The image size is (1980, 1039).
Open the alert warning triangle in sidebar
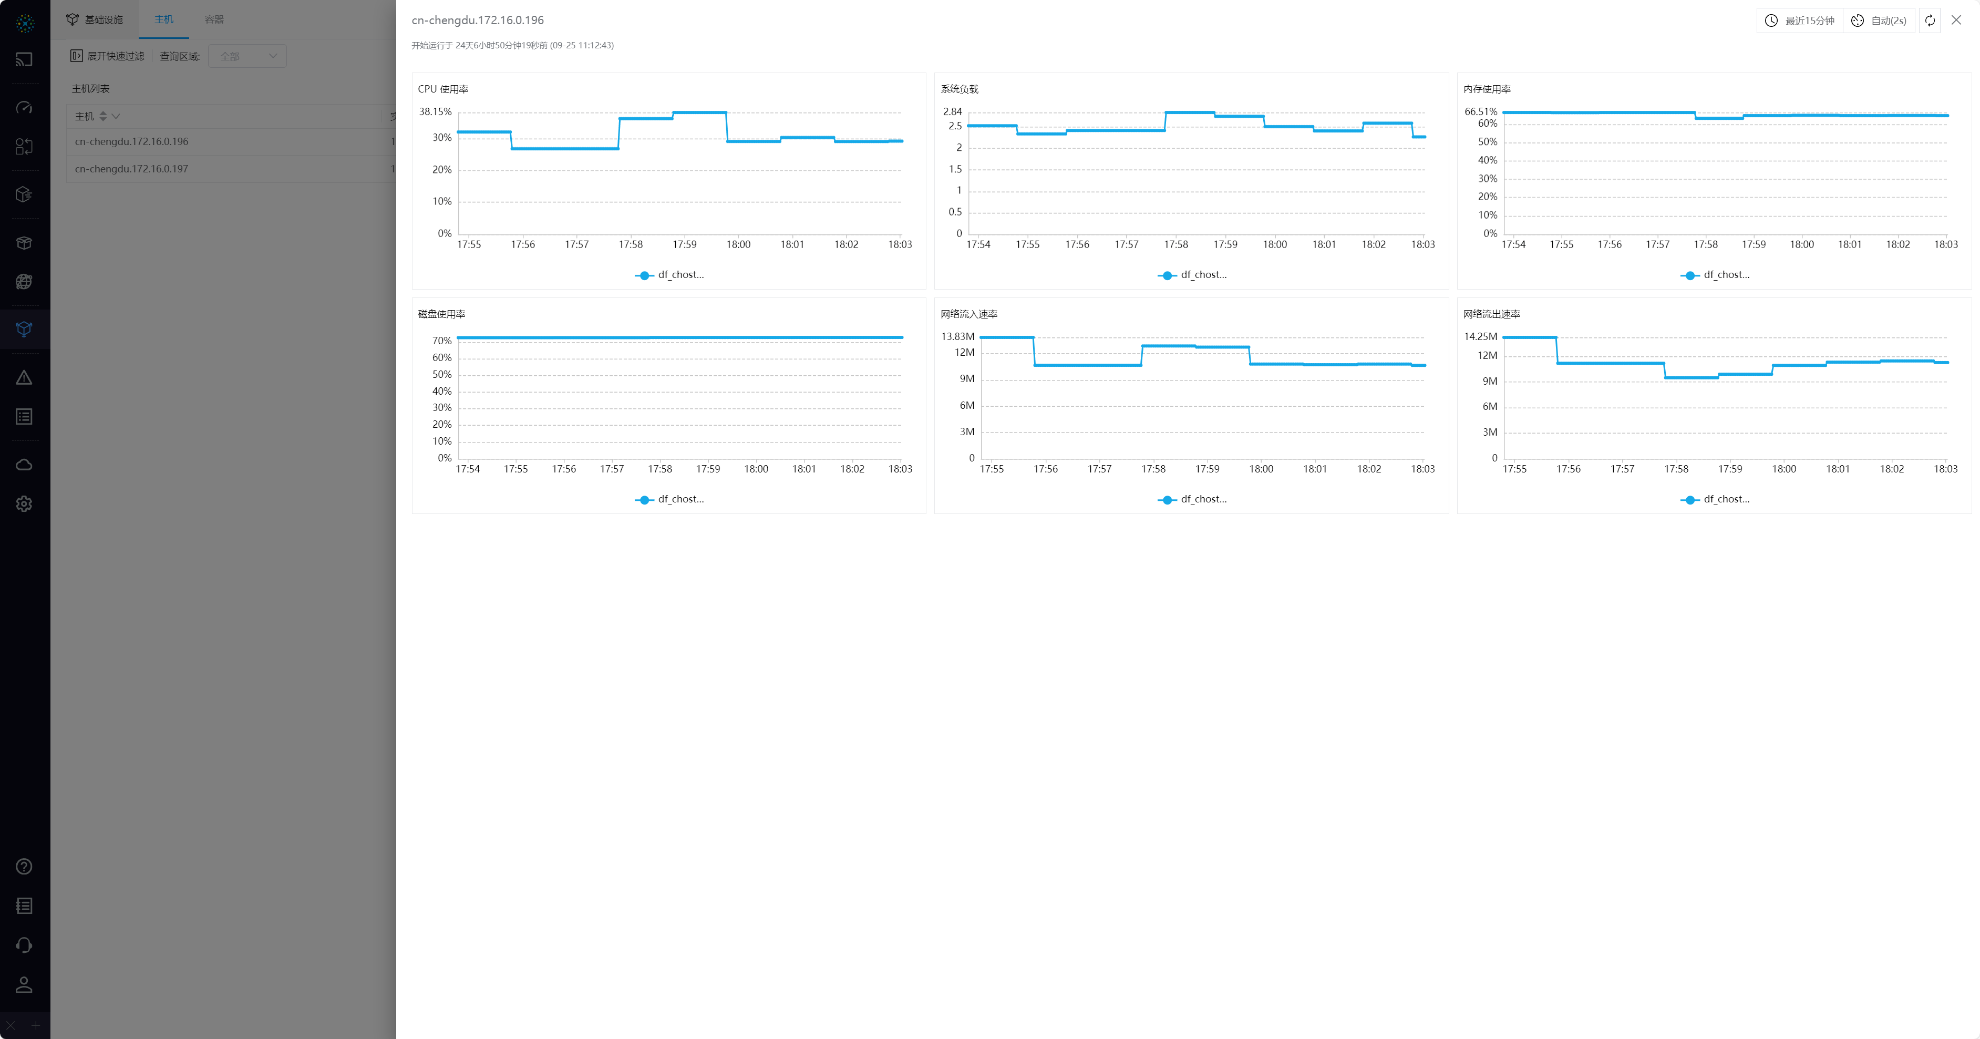point(24,378)
